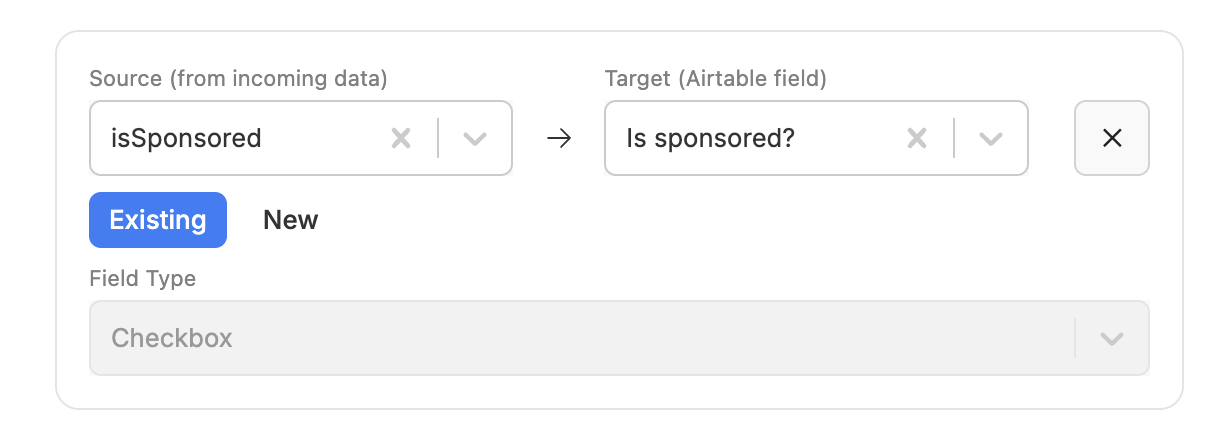Click the isSponsored source value text
Image resolution: width=1210 pixels, height=428 pixels.
(x=186, y=139)
